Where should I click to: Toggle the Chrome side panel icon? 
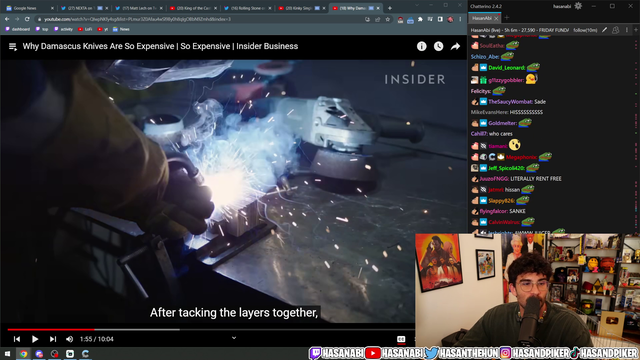coord(440,19)
